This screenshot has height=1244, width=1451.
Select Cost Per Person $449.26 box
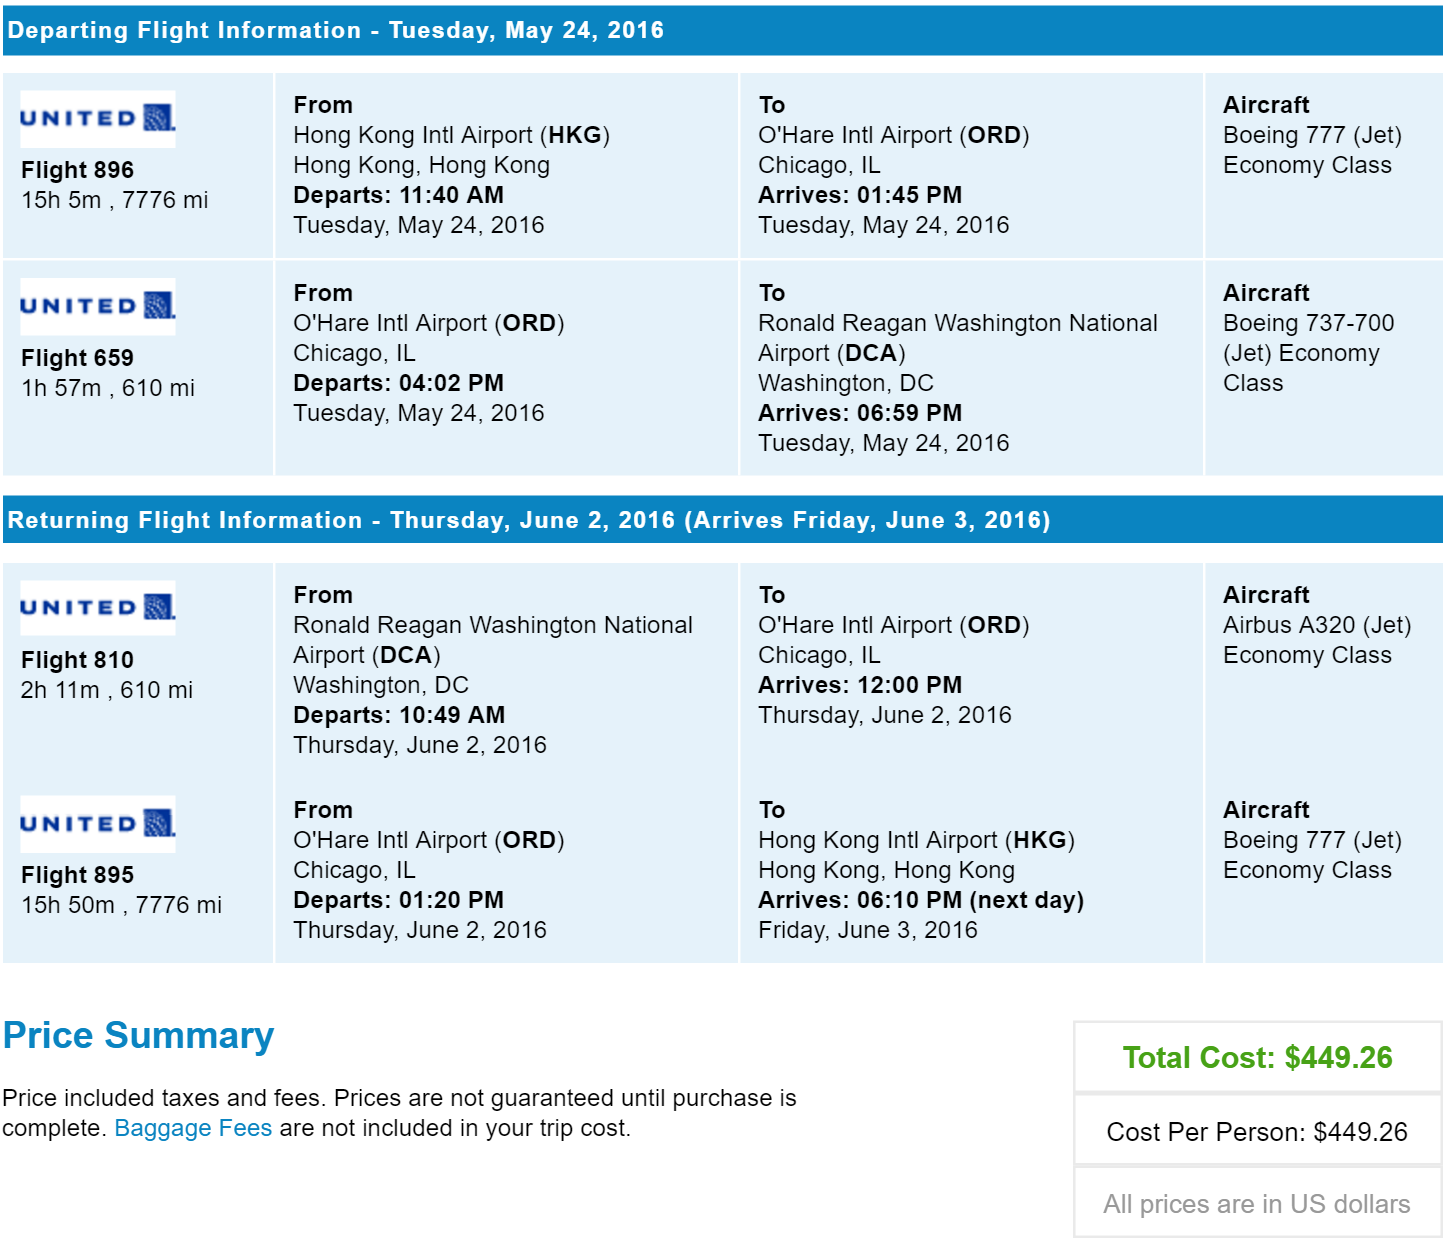click(x=1257, y=1131)
